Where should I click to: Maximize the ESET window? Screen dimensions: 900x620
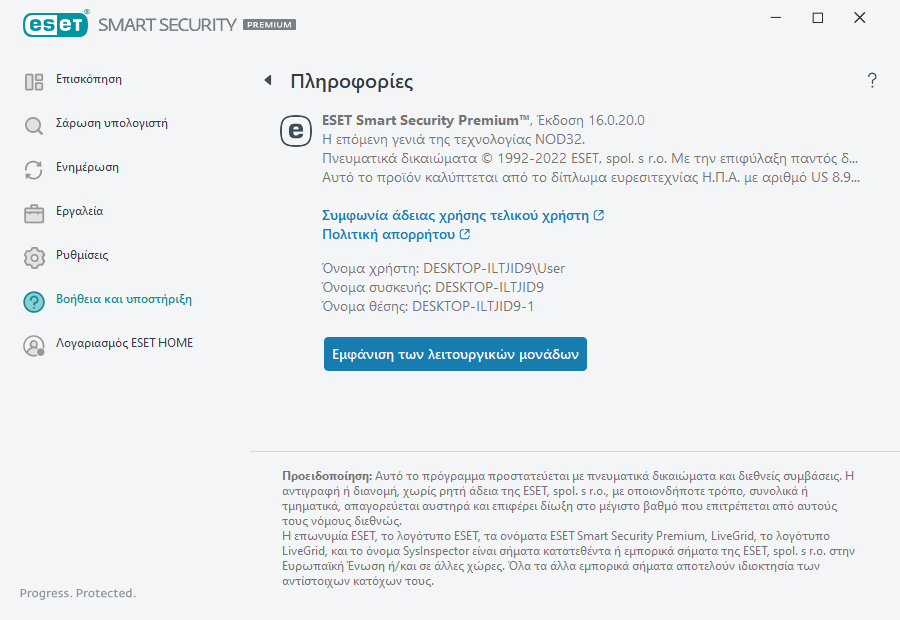click(x=818, y=18)
